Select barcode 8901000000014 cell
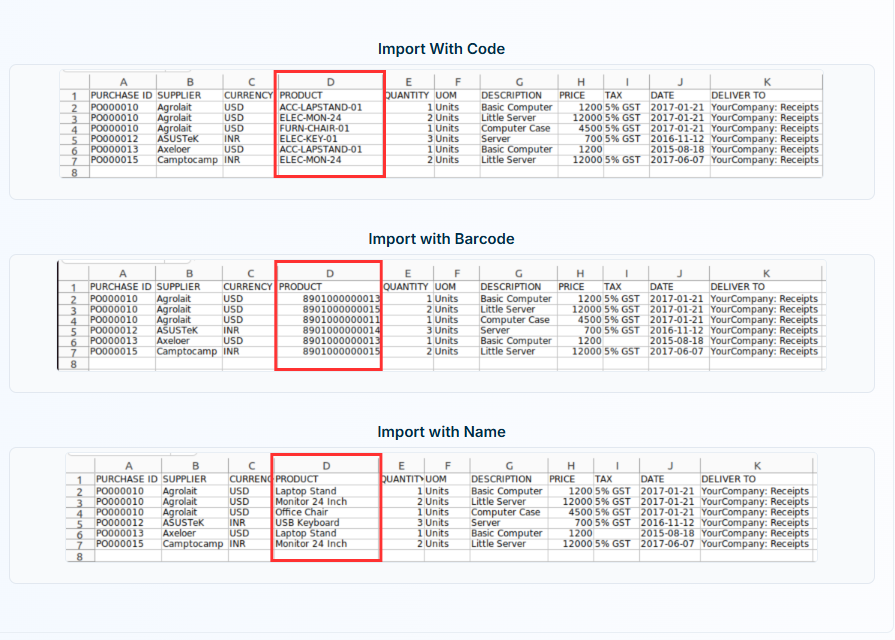 click(341, 330)
